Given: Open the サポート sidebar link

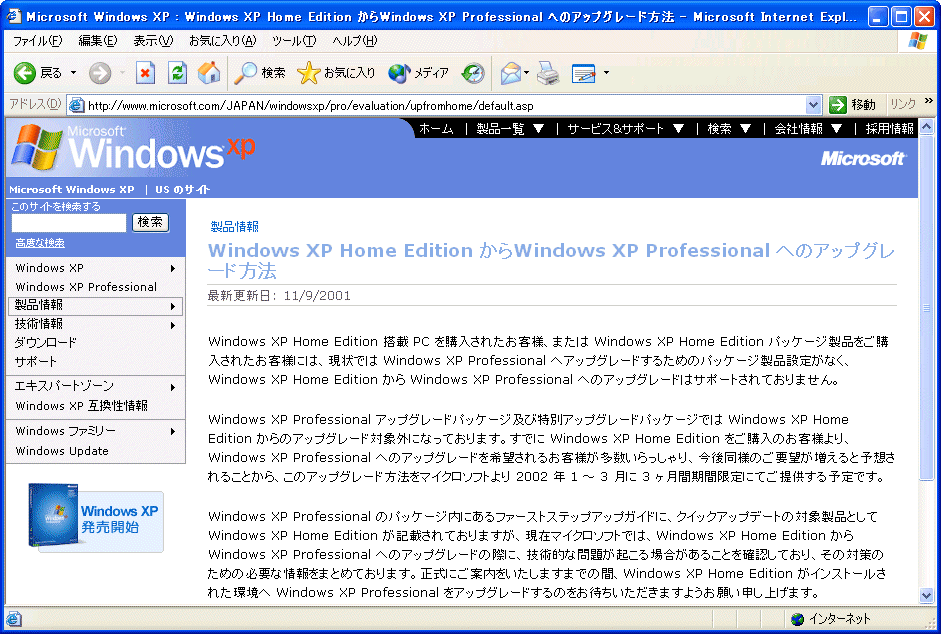Looking at the screenshot, I should 35,362.
